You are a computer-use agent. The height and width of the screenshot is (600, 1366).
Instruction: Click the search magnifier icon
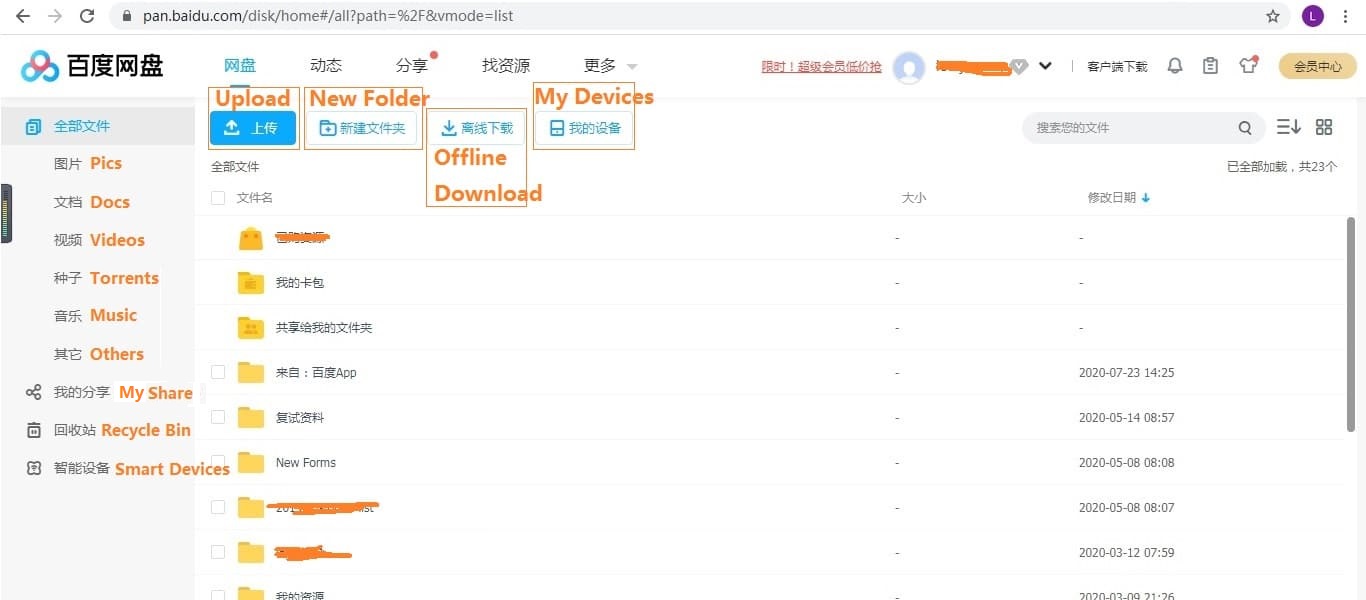(x=1245, y=128)
